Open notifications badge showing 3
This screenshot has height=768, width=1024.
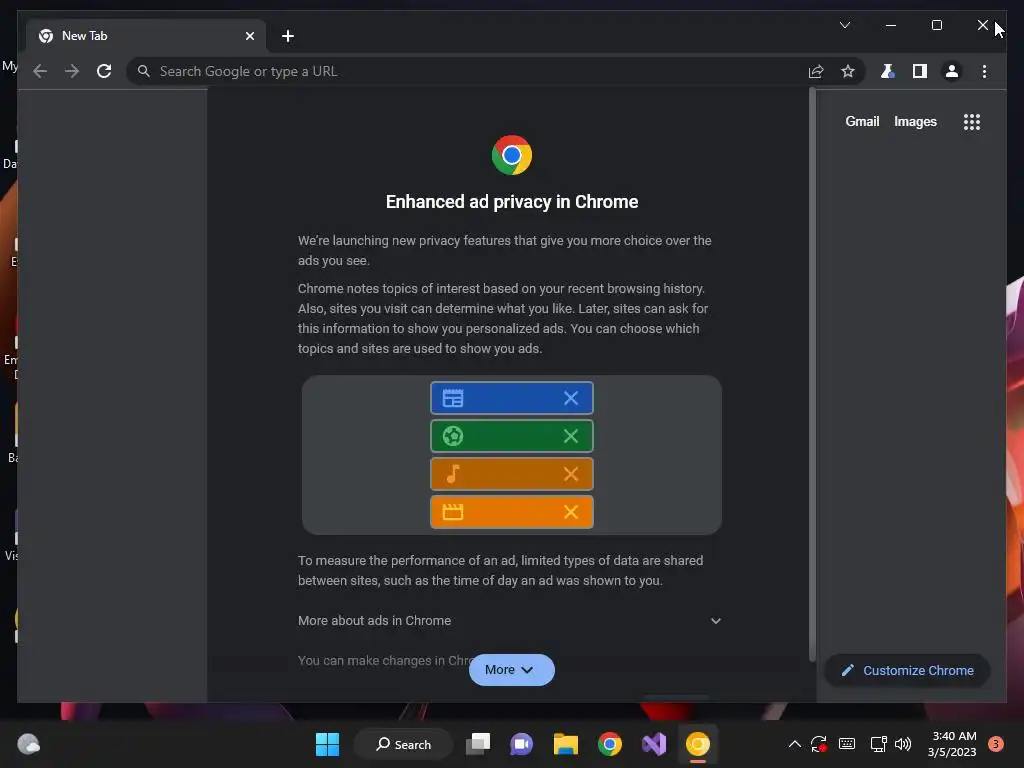(996, 744)
